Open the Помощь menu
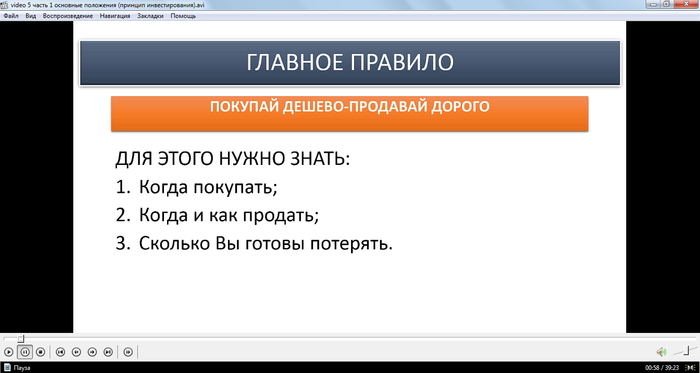700x373 pixels. pos(183,16)
